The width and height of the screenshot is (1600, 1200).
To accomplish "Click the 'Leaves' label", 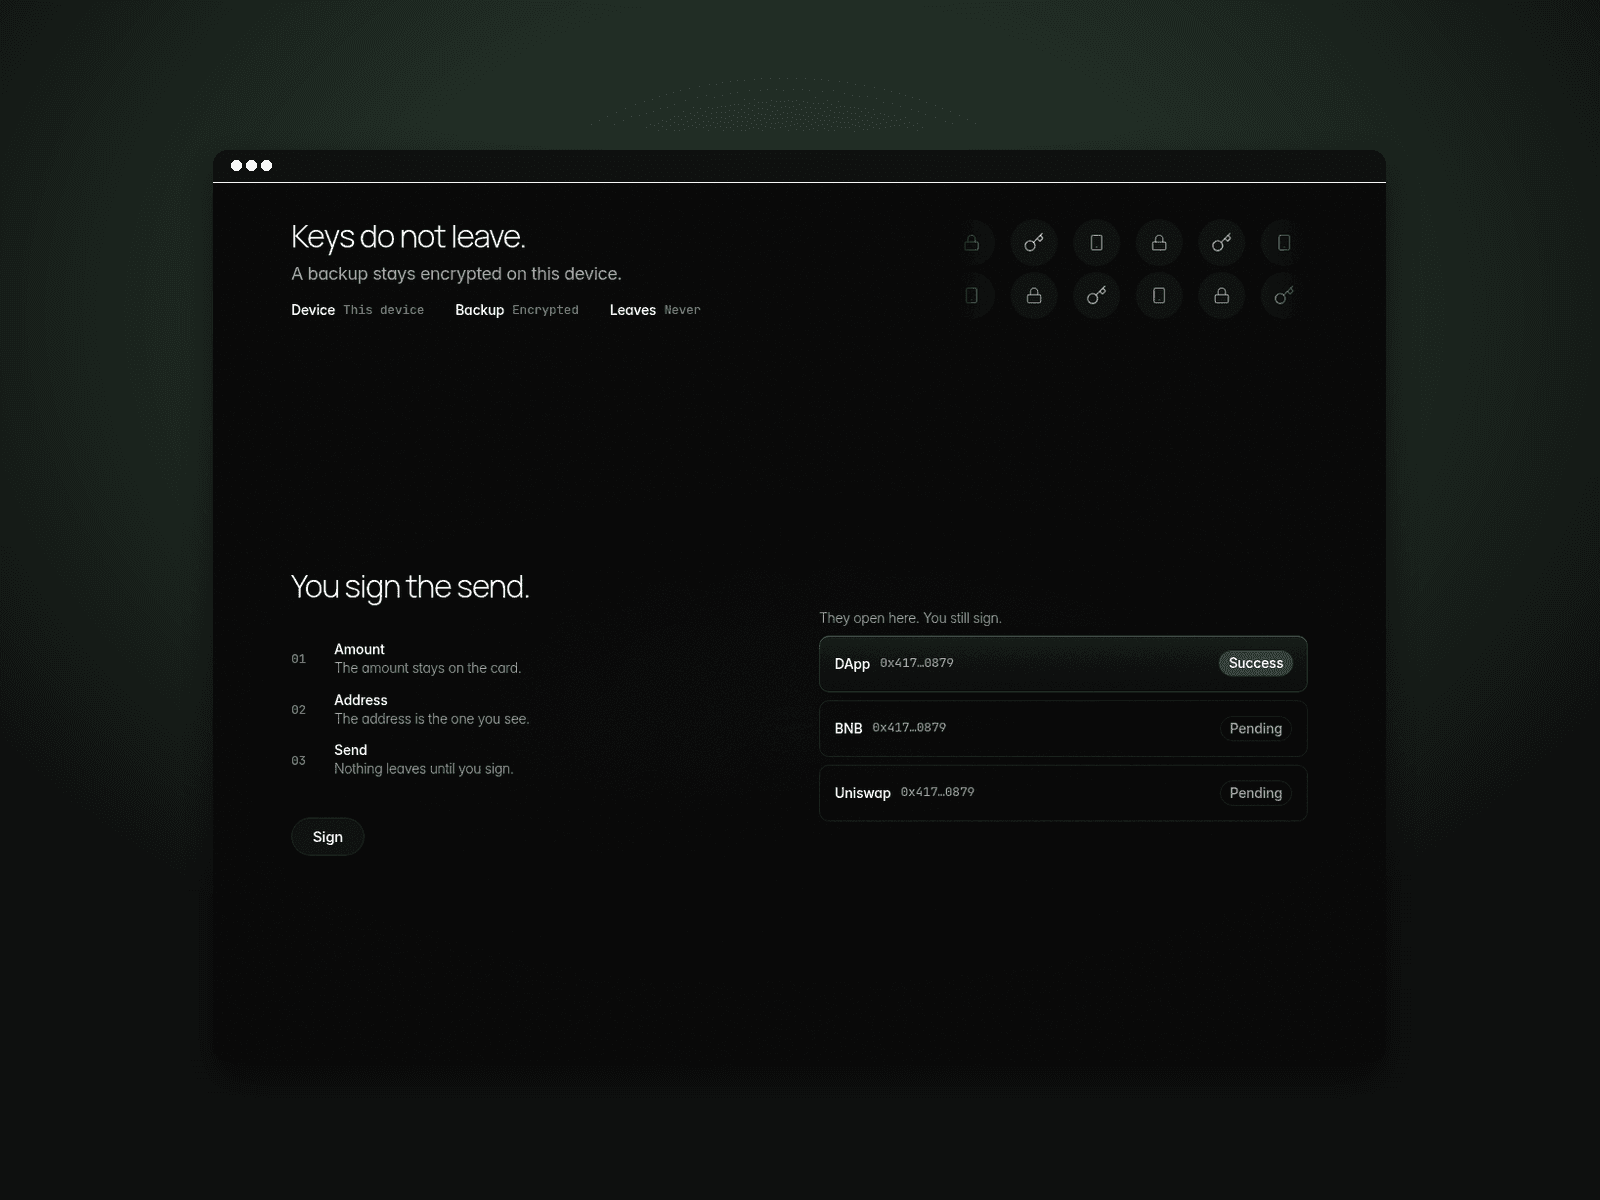I will click(633, 310).
